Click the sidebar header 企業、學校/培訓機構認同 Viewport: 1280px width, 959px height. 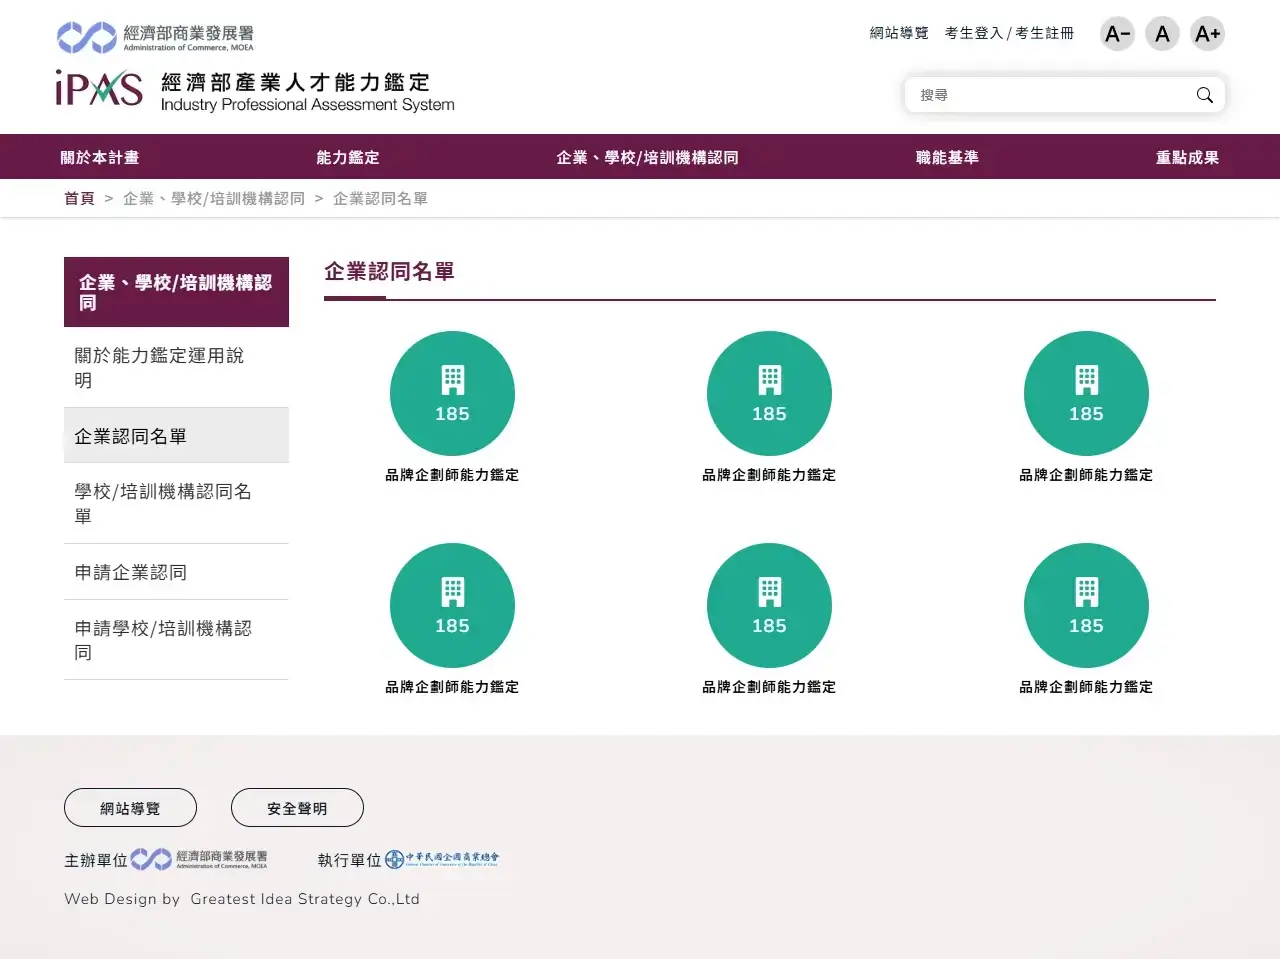point(176,292)
